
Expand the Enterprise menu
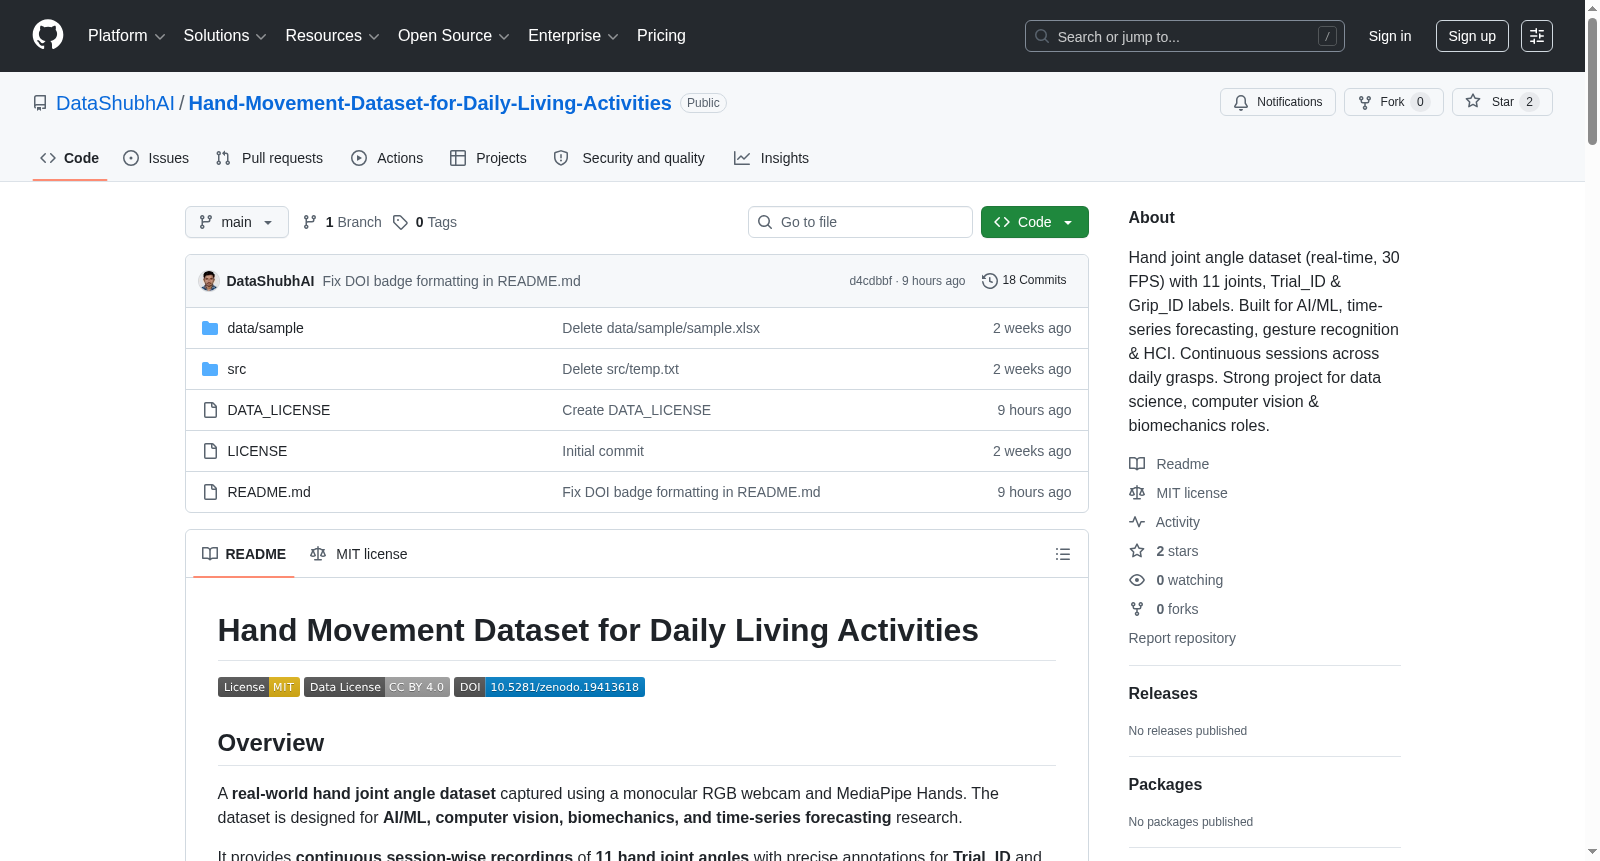[x=573, y=36]
